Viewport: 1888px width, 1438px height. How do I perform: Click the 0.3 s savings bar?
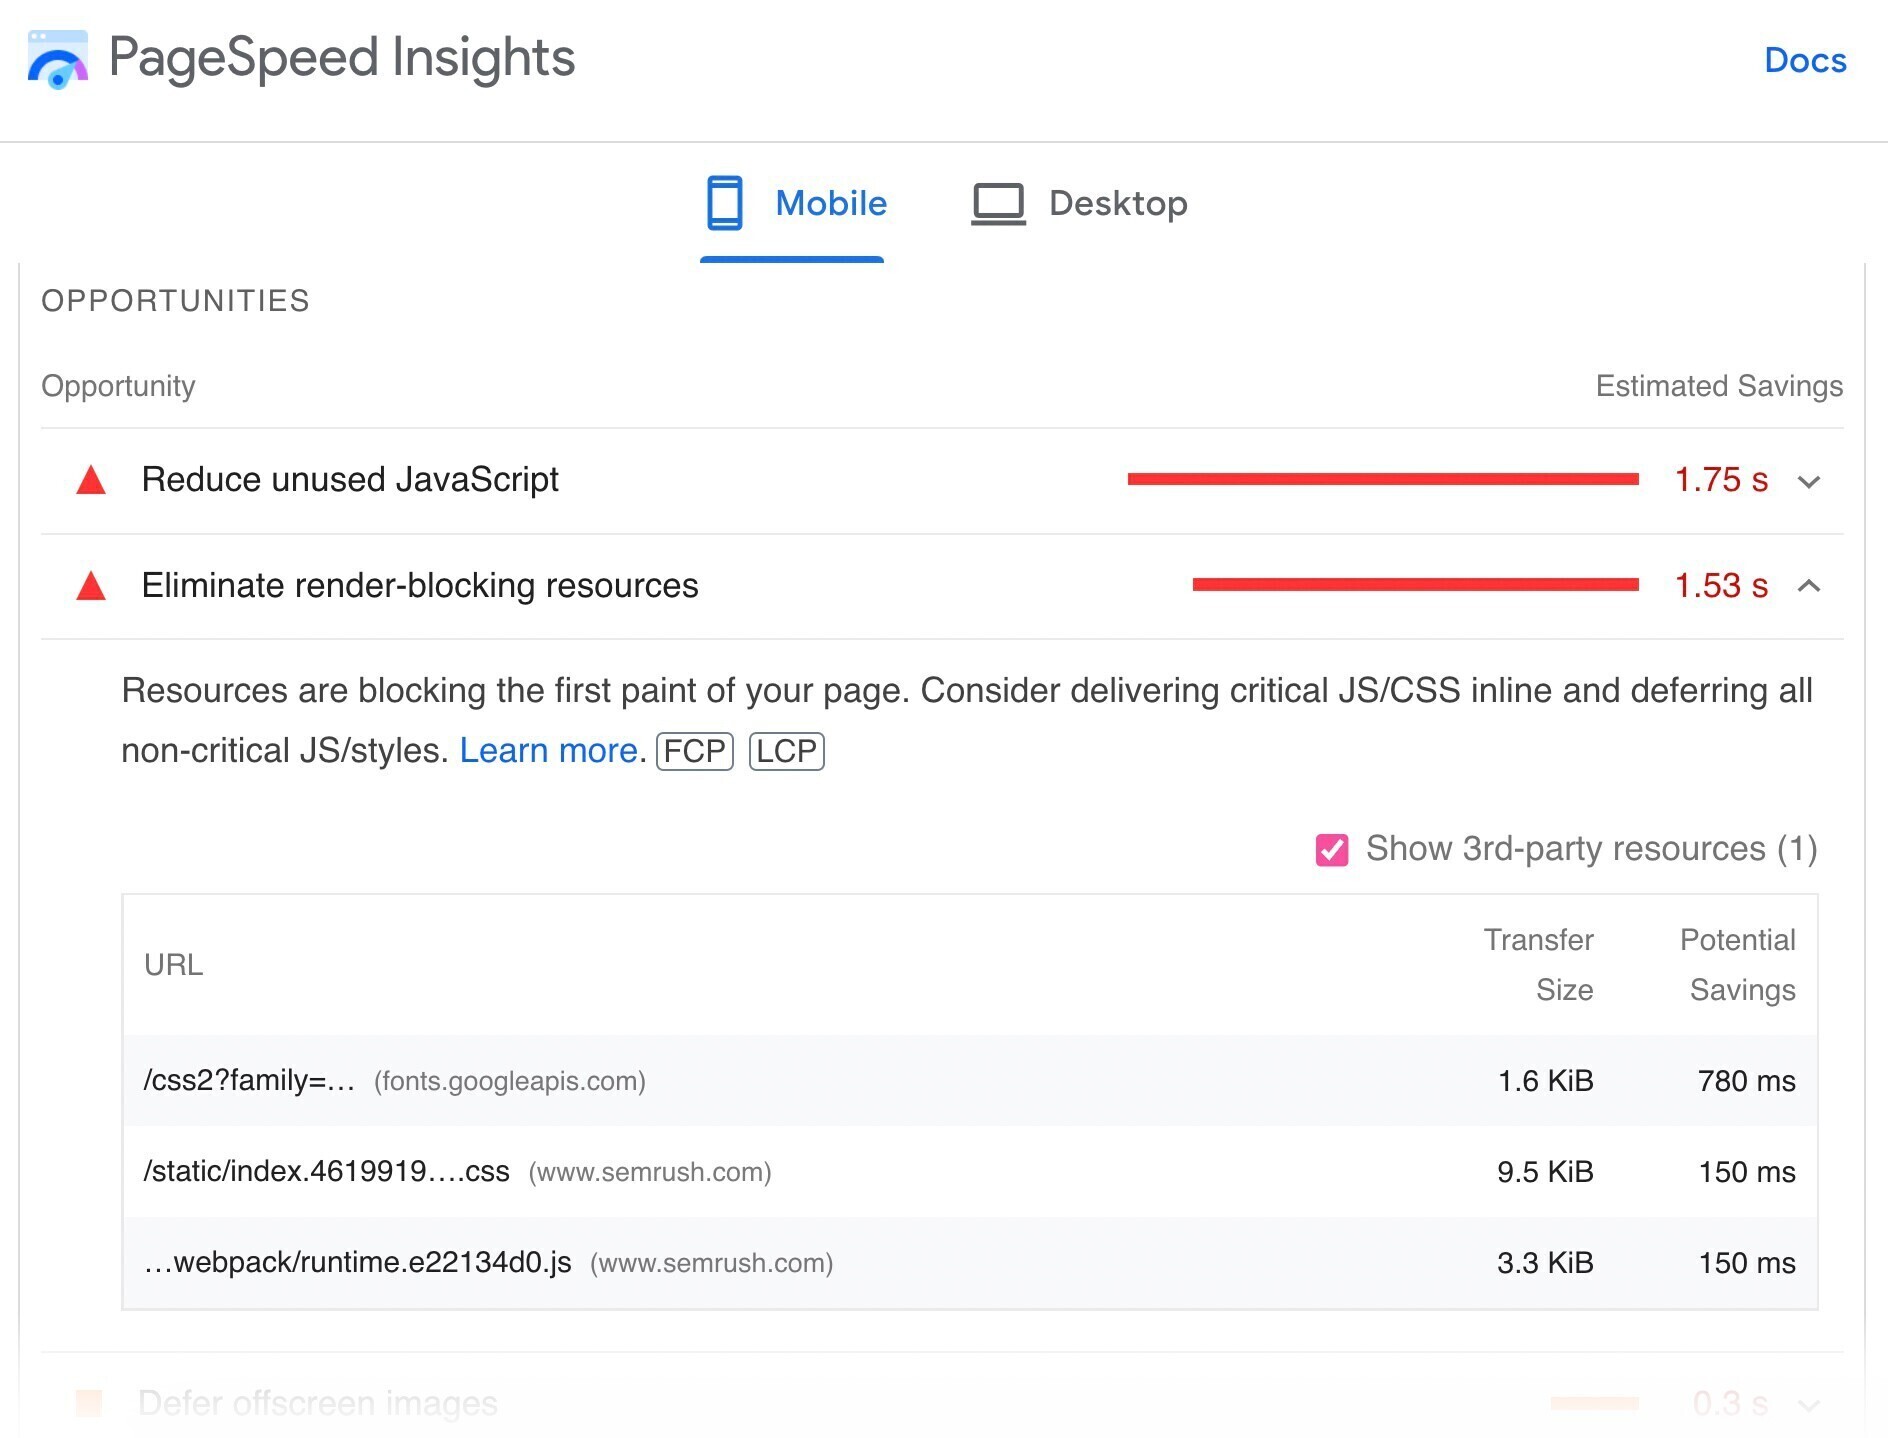pyautogui.click(x=1595, y=1403)
